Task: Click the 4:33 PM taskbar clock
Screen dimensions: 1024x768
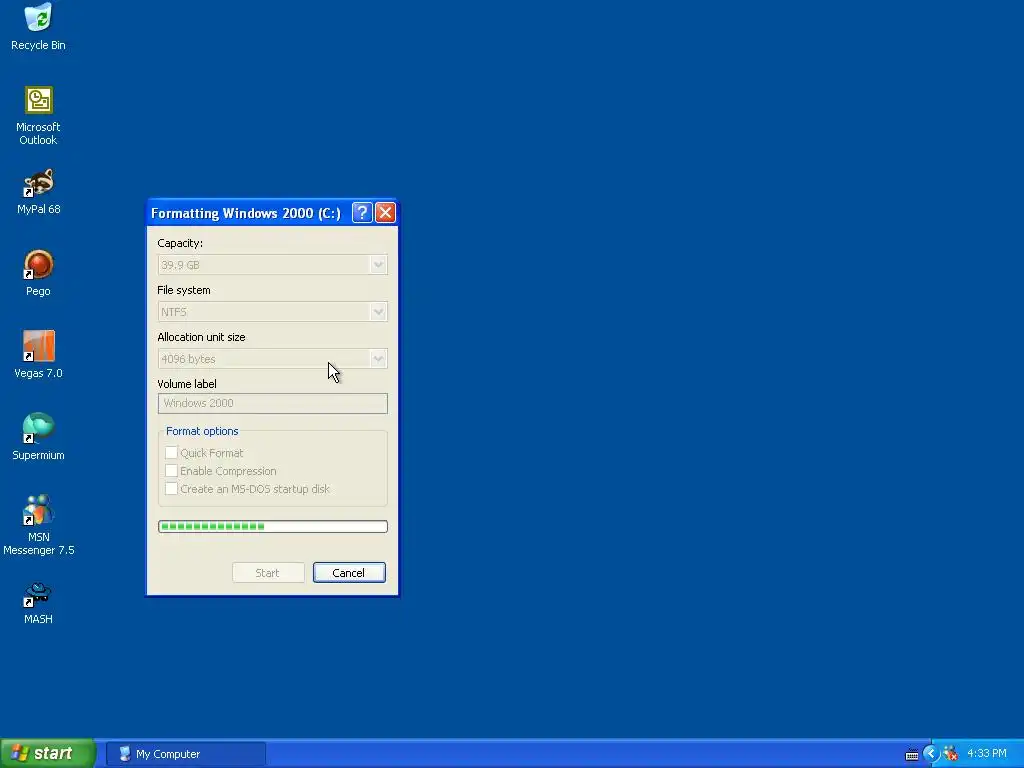Action: pyautogui.click(x=987, y=754)
